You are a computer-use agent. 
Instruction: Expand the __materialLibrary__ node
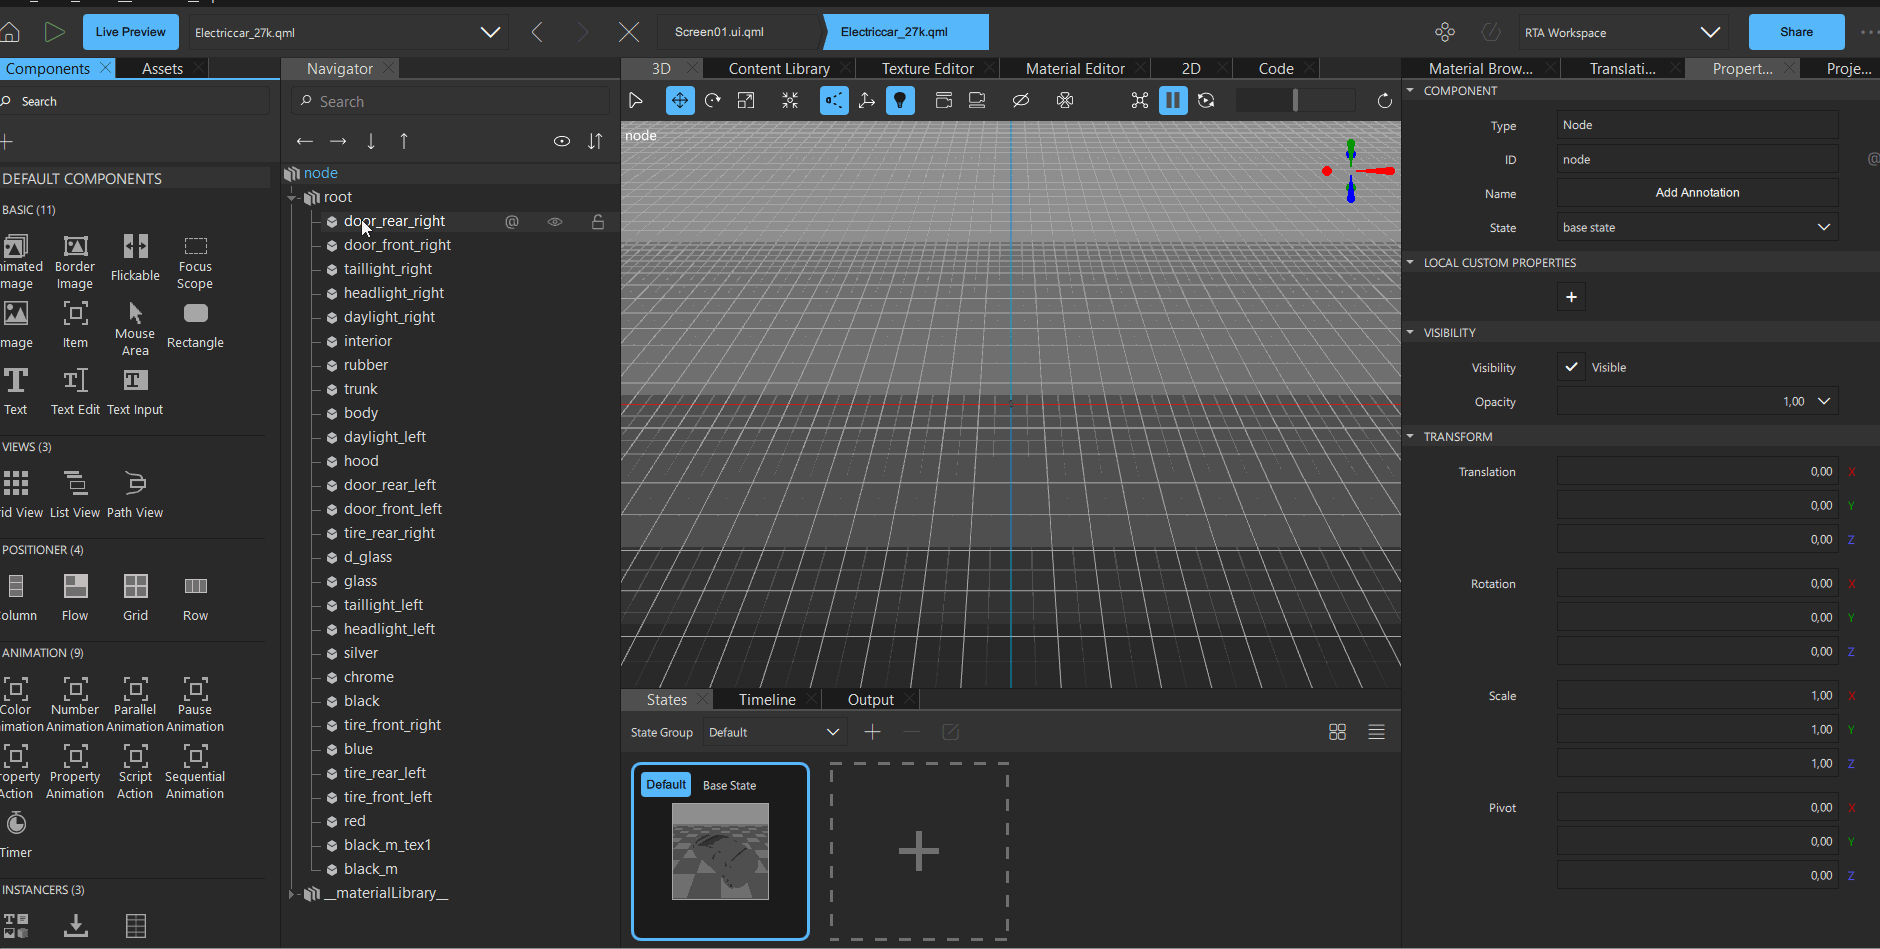click(293, 893)
